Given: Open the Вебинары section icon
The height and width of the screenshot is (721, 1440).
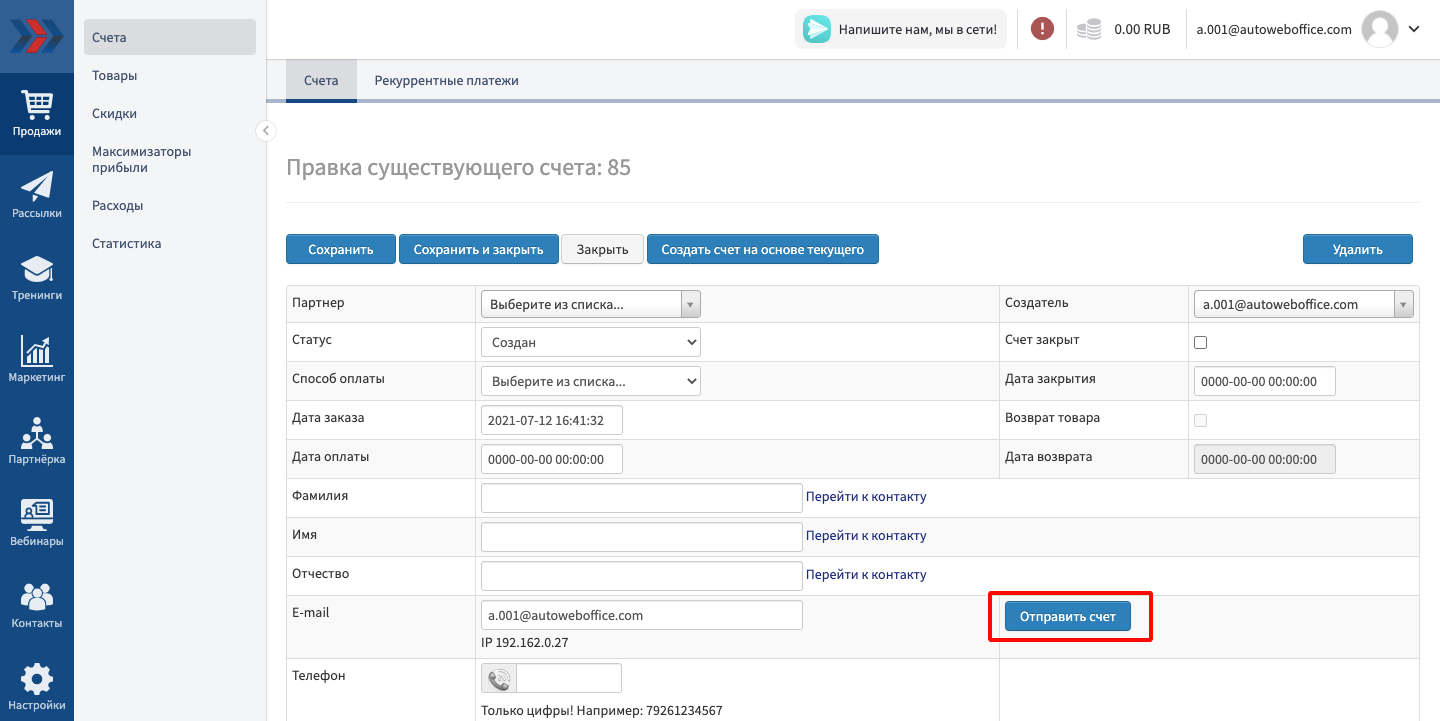Looking at the screenshot, I should pos(37,523).
